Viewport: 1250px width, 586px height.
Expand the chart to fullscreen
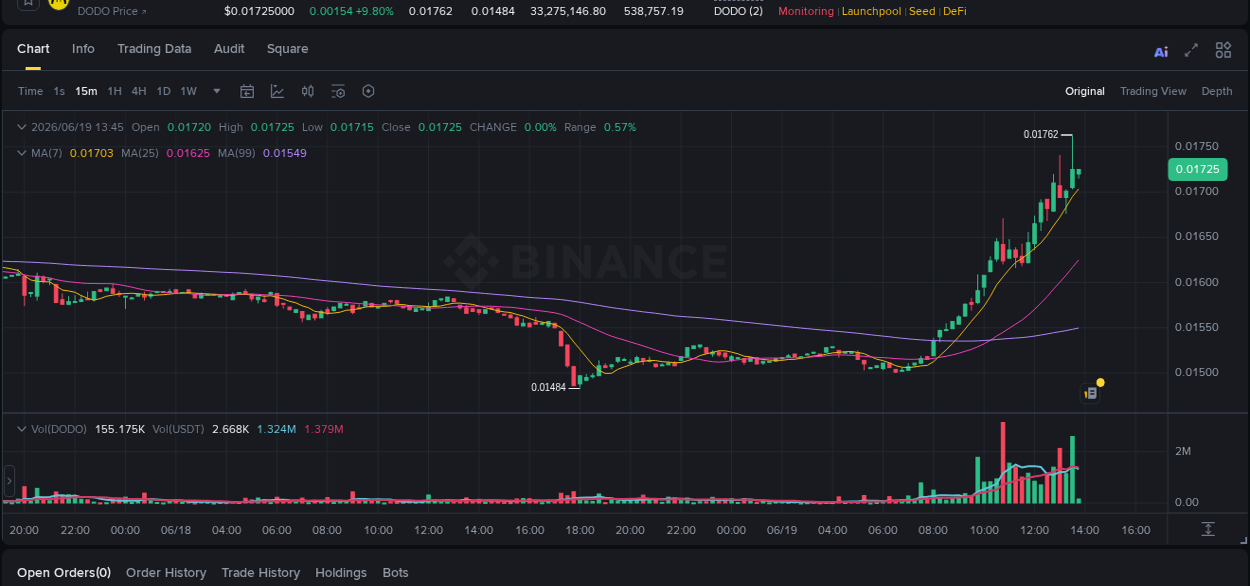point(1191,50)
